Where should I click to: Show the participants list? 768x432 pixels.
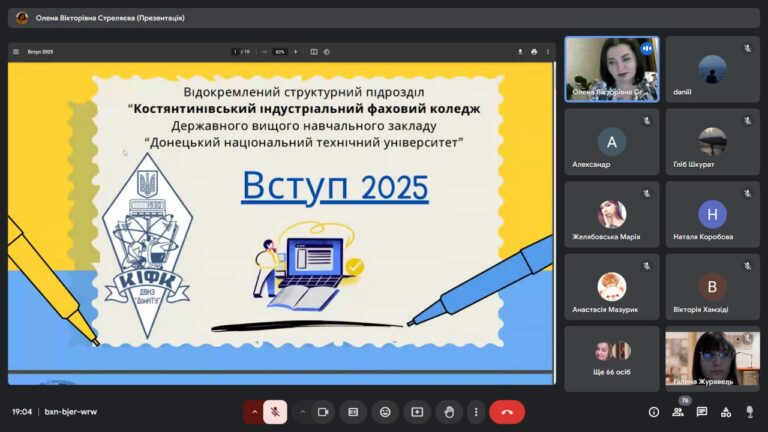click(678, 412)
